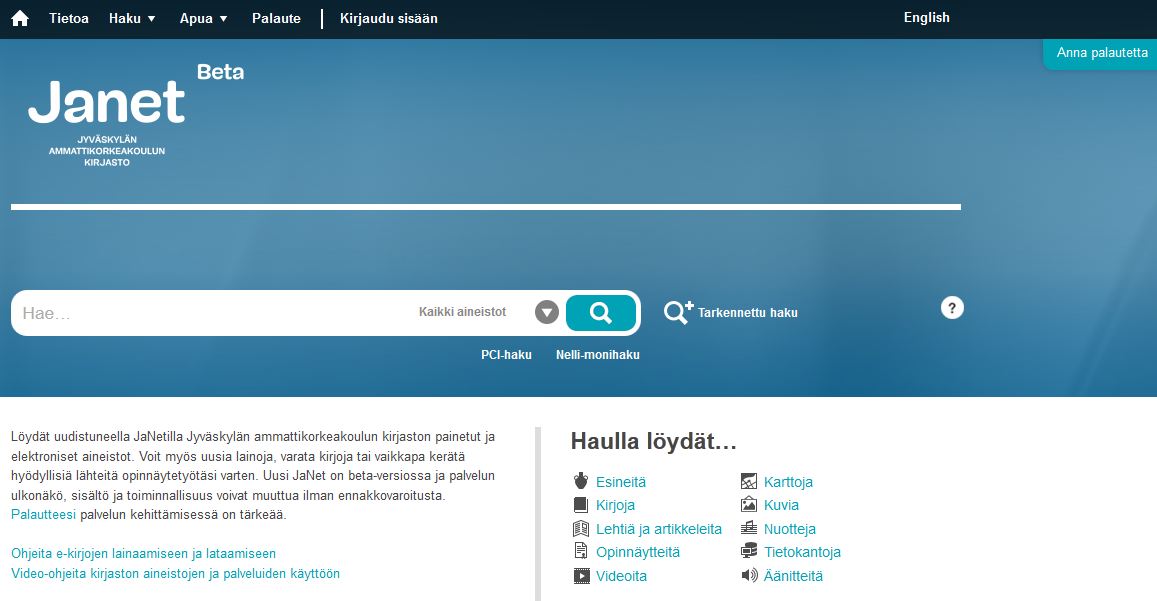Image resolution: width=1157 pixels, height=601 pixels.
Task: Click the Anna palautetta feedback button
Action: click(1101, 53)
